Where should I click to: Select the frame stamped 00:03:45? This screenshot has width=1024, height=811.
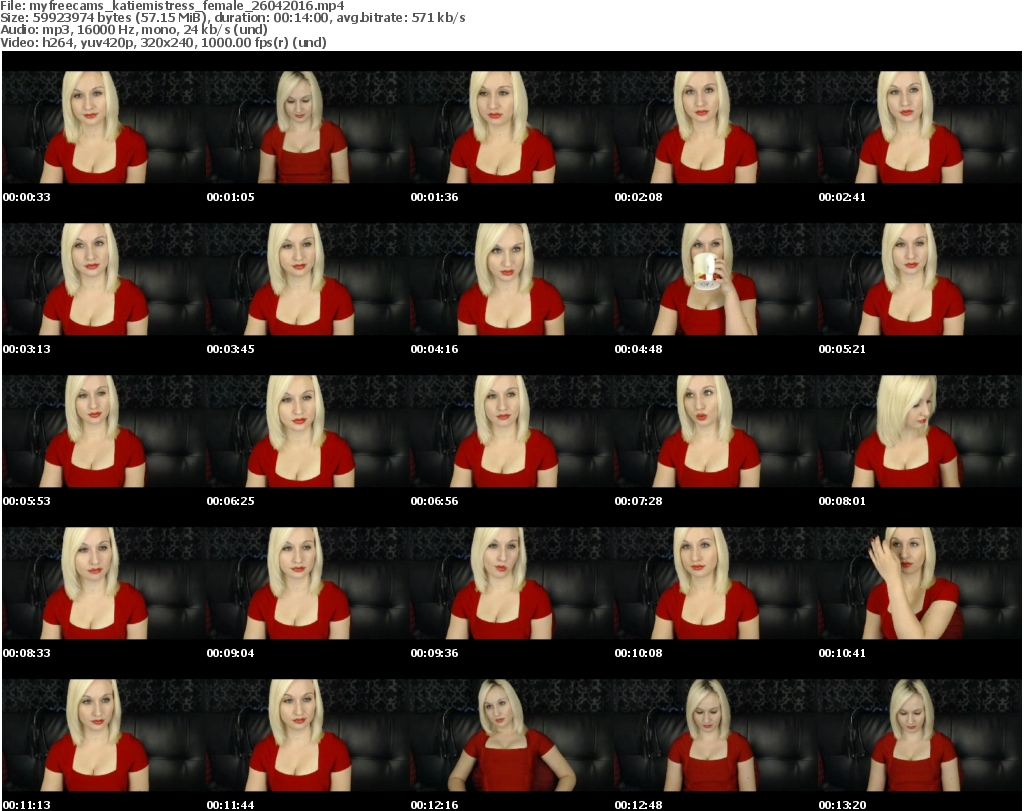point(308,279)
